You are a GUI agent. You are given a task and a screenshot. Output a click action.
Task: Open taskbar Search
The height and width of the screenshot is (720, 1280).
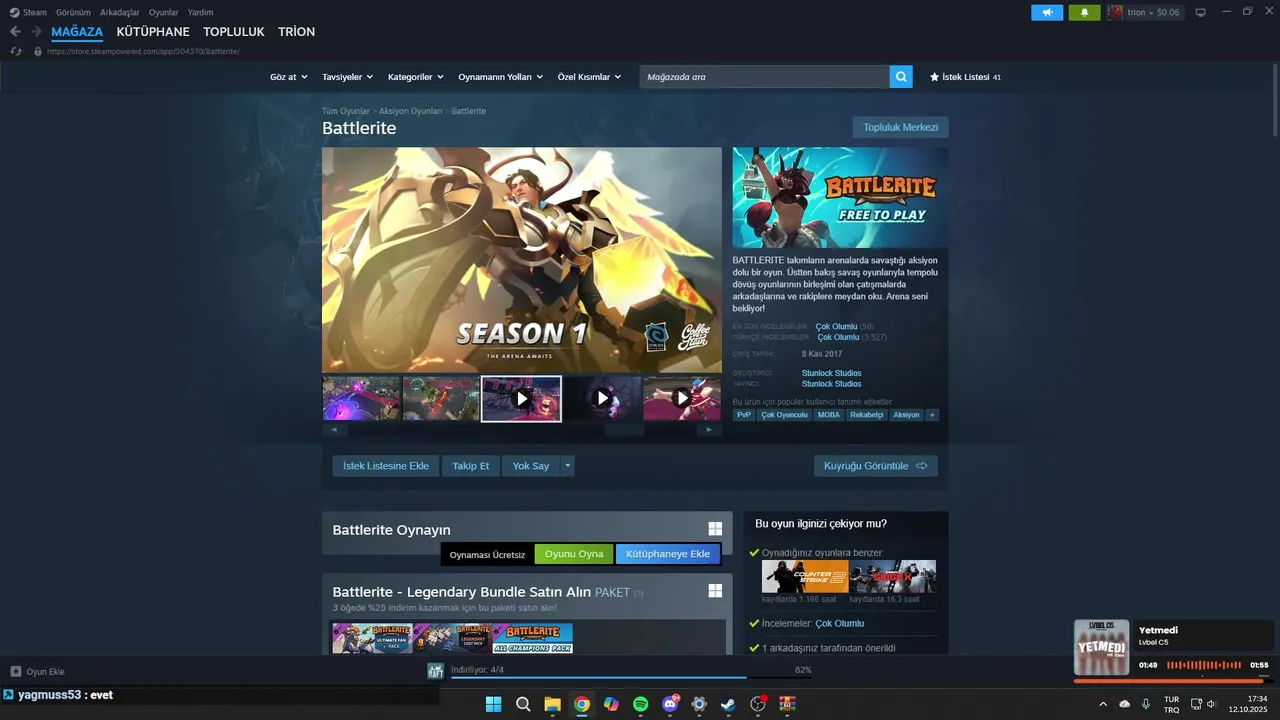point(523,704)
